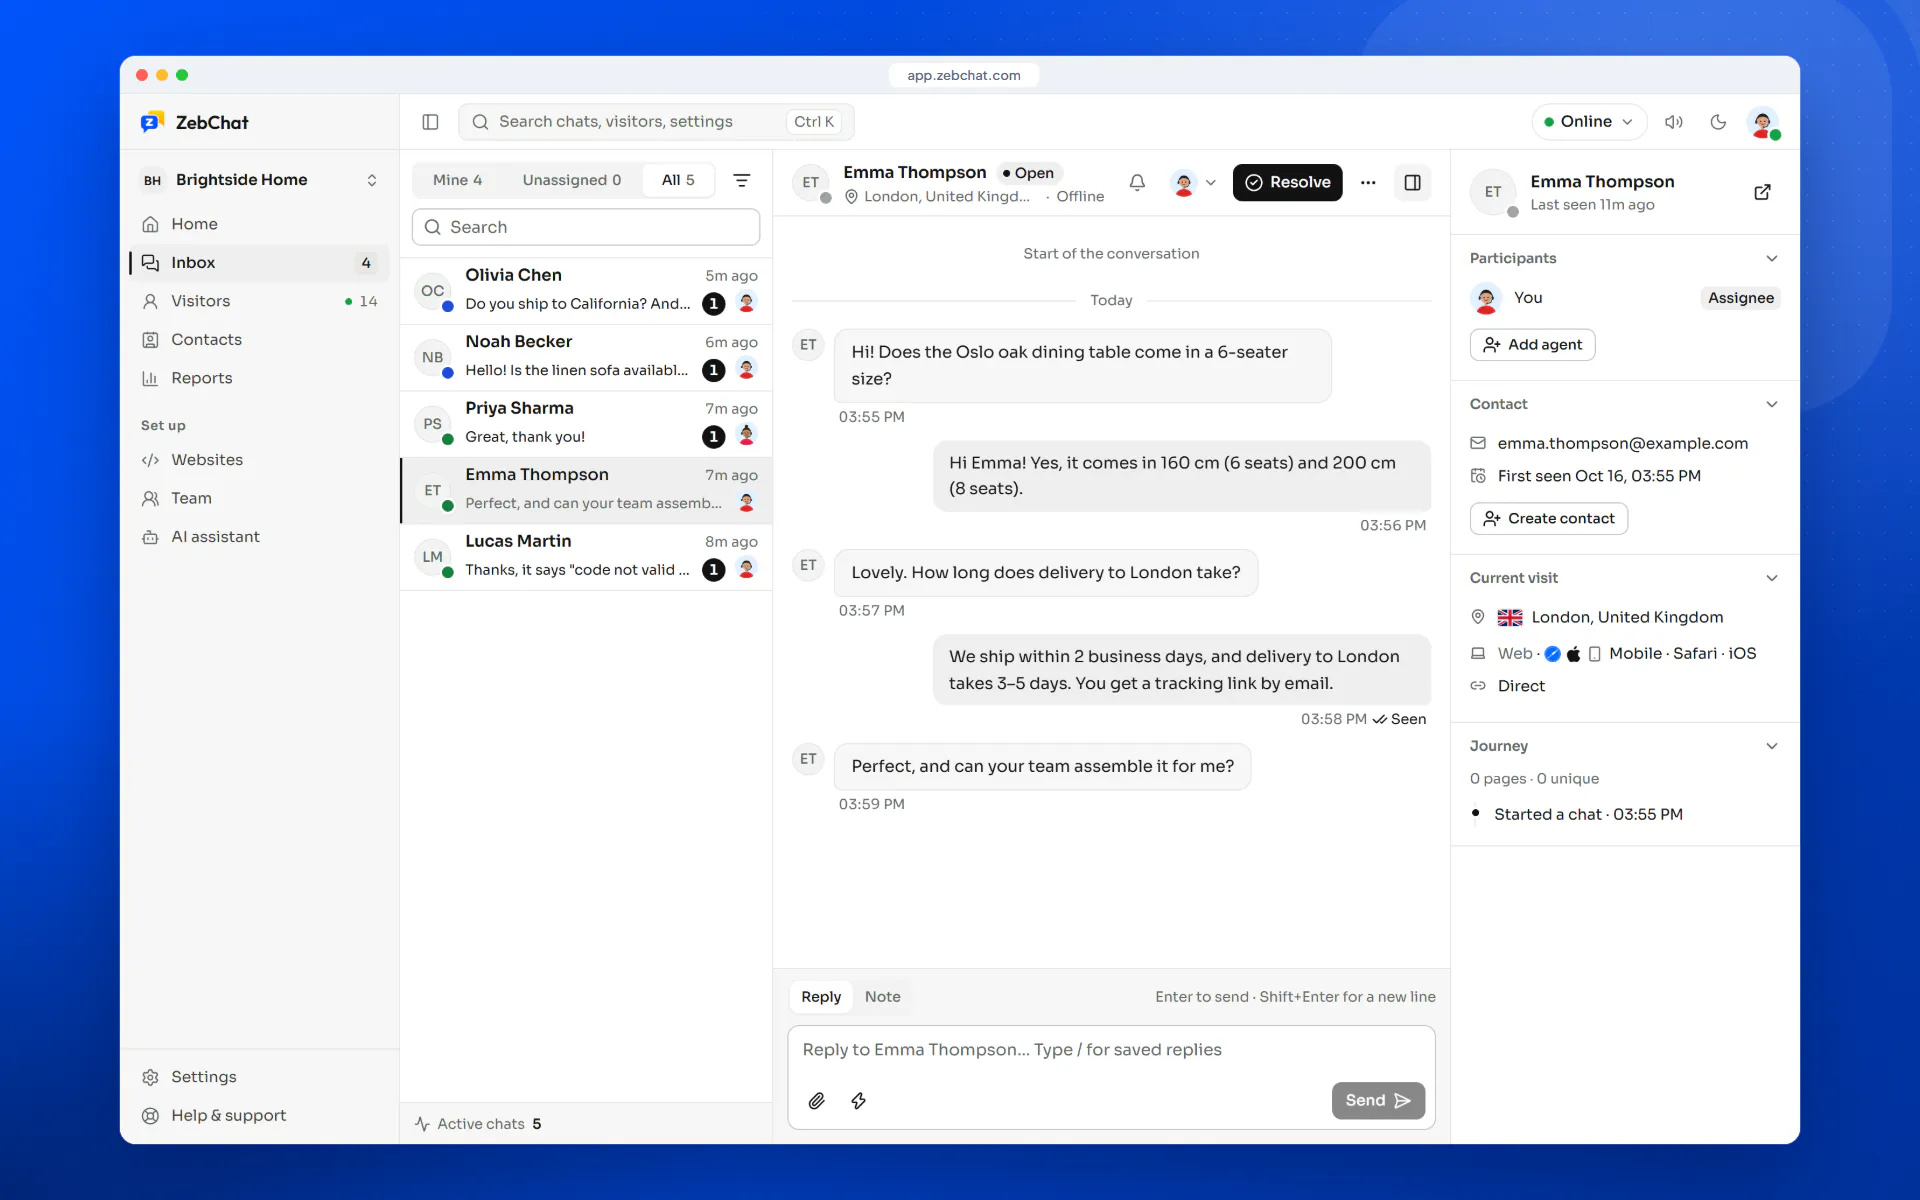The width and height of the screenshot is (1920, 1200).
Task: Click the chat list Search field
Action: [x=586, y=227]
